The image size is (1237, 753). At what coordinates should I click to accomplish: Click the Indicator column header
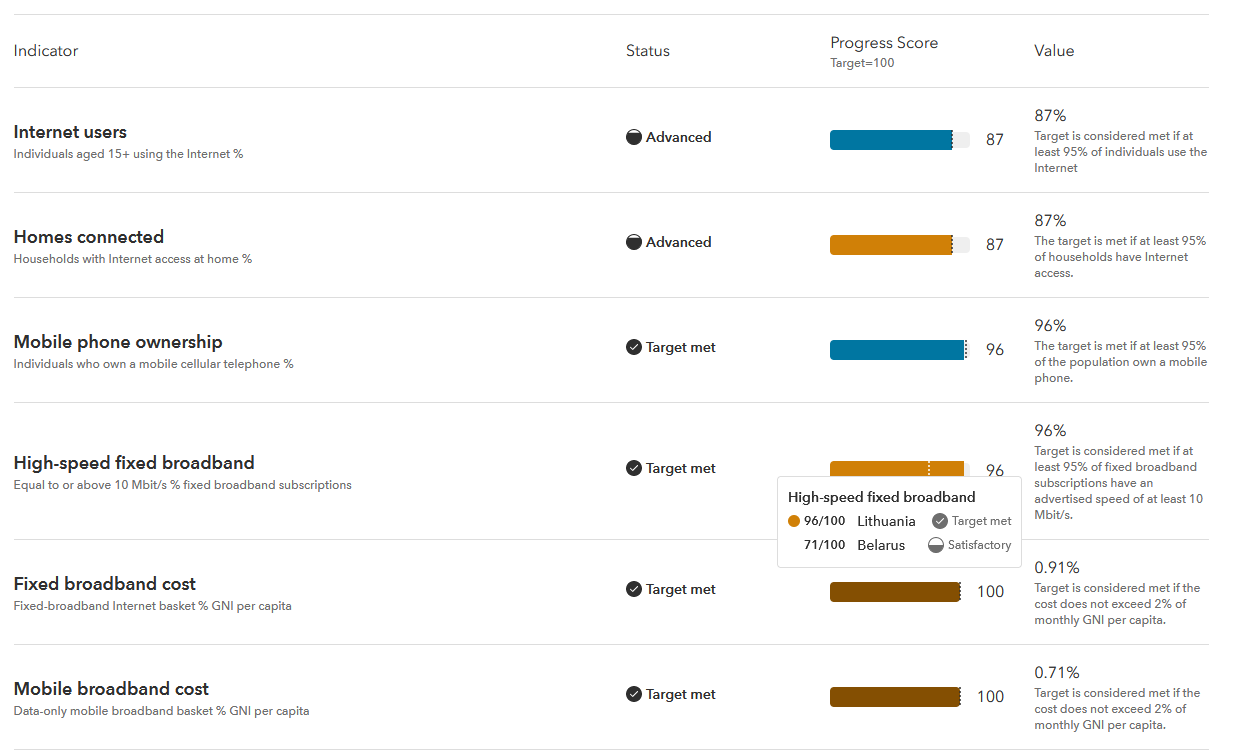[x=46, y=51]
